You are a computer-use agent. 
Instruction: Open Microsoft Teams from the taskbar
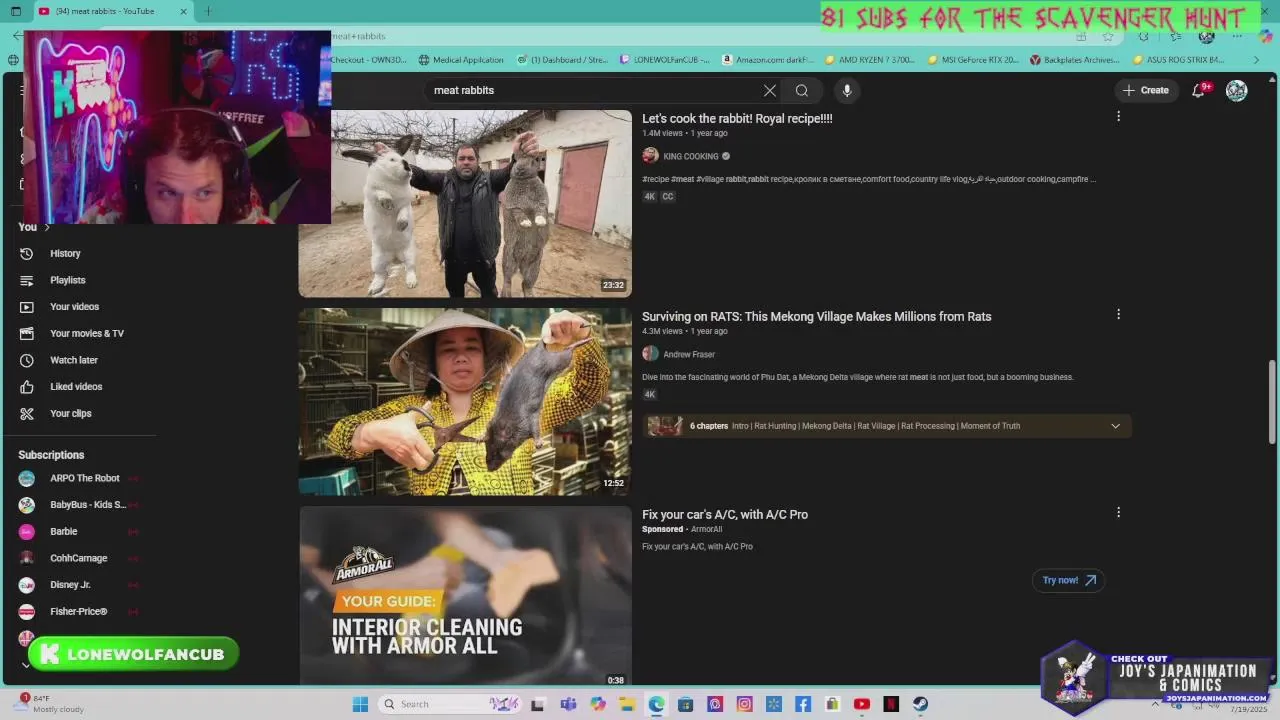point(568,704)
